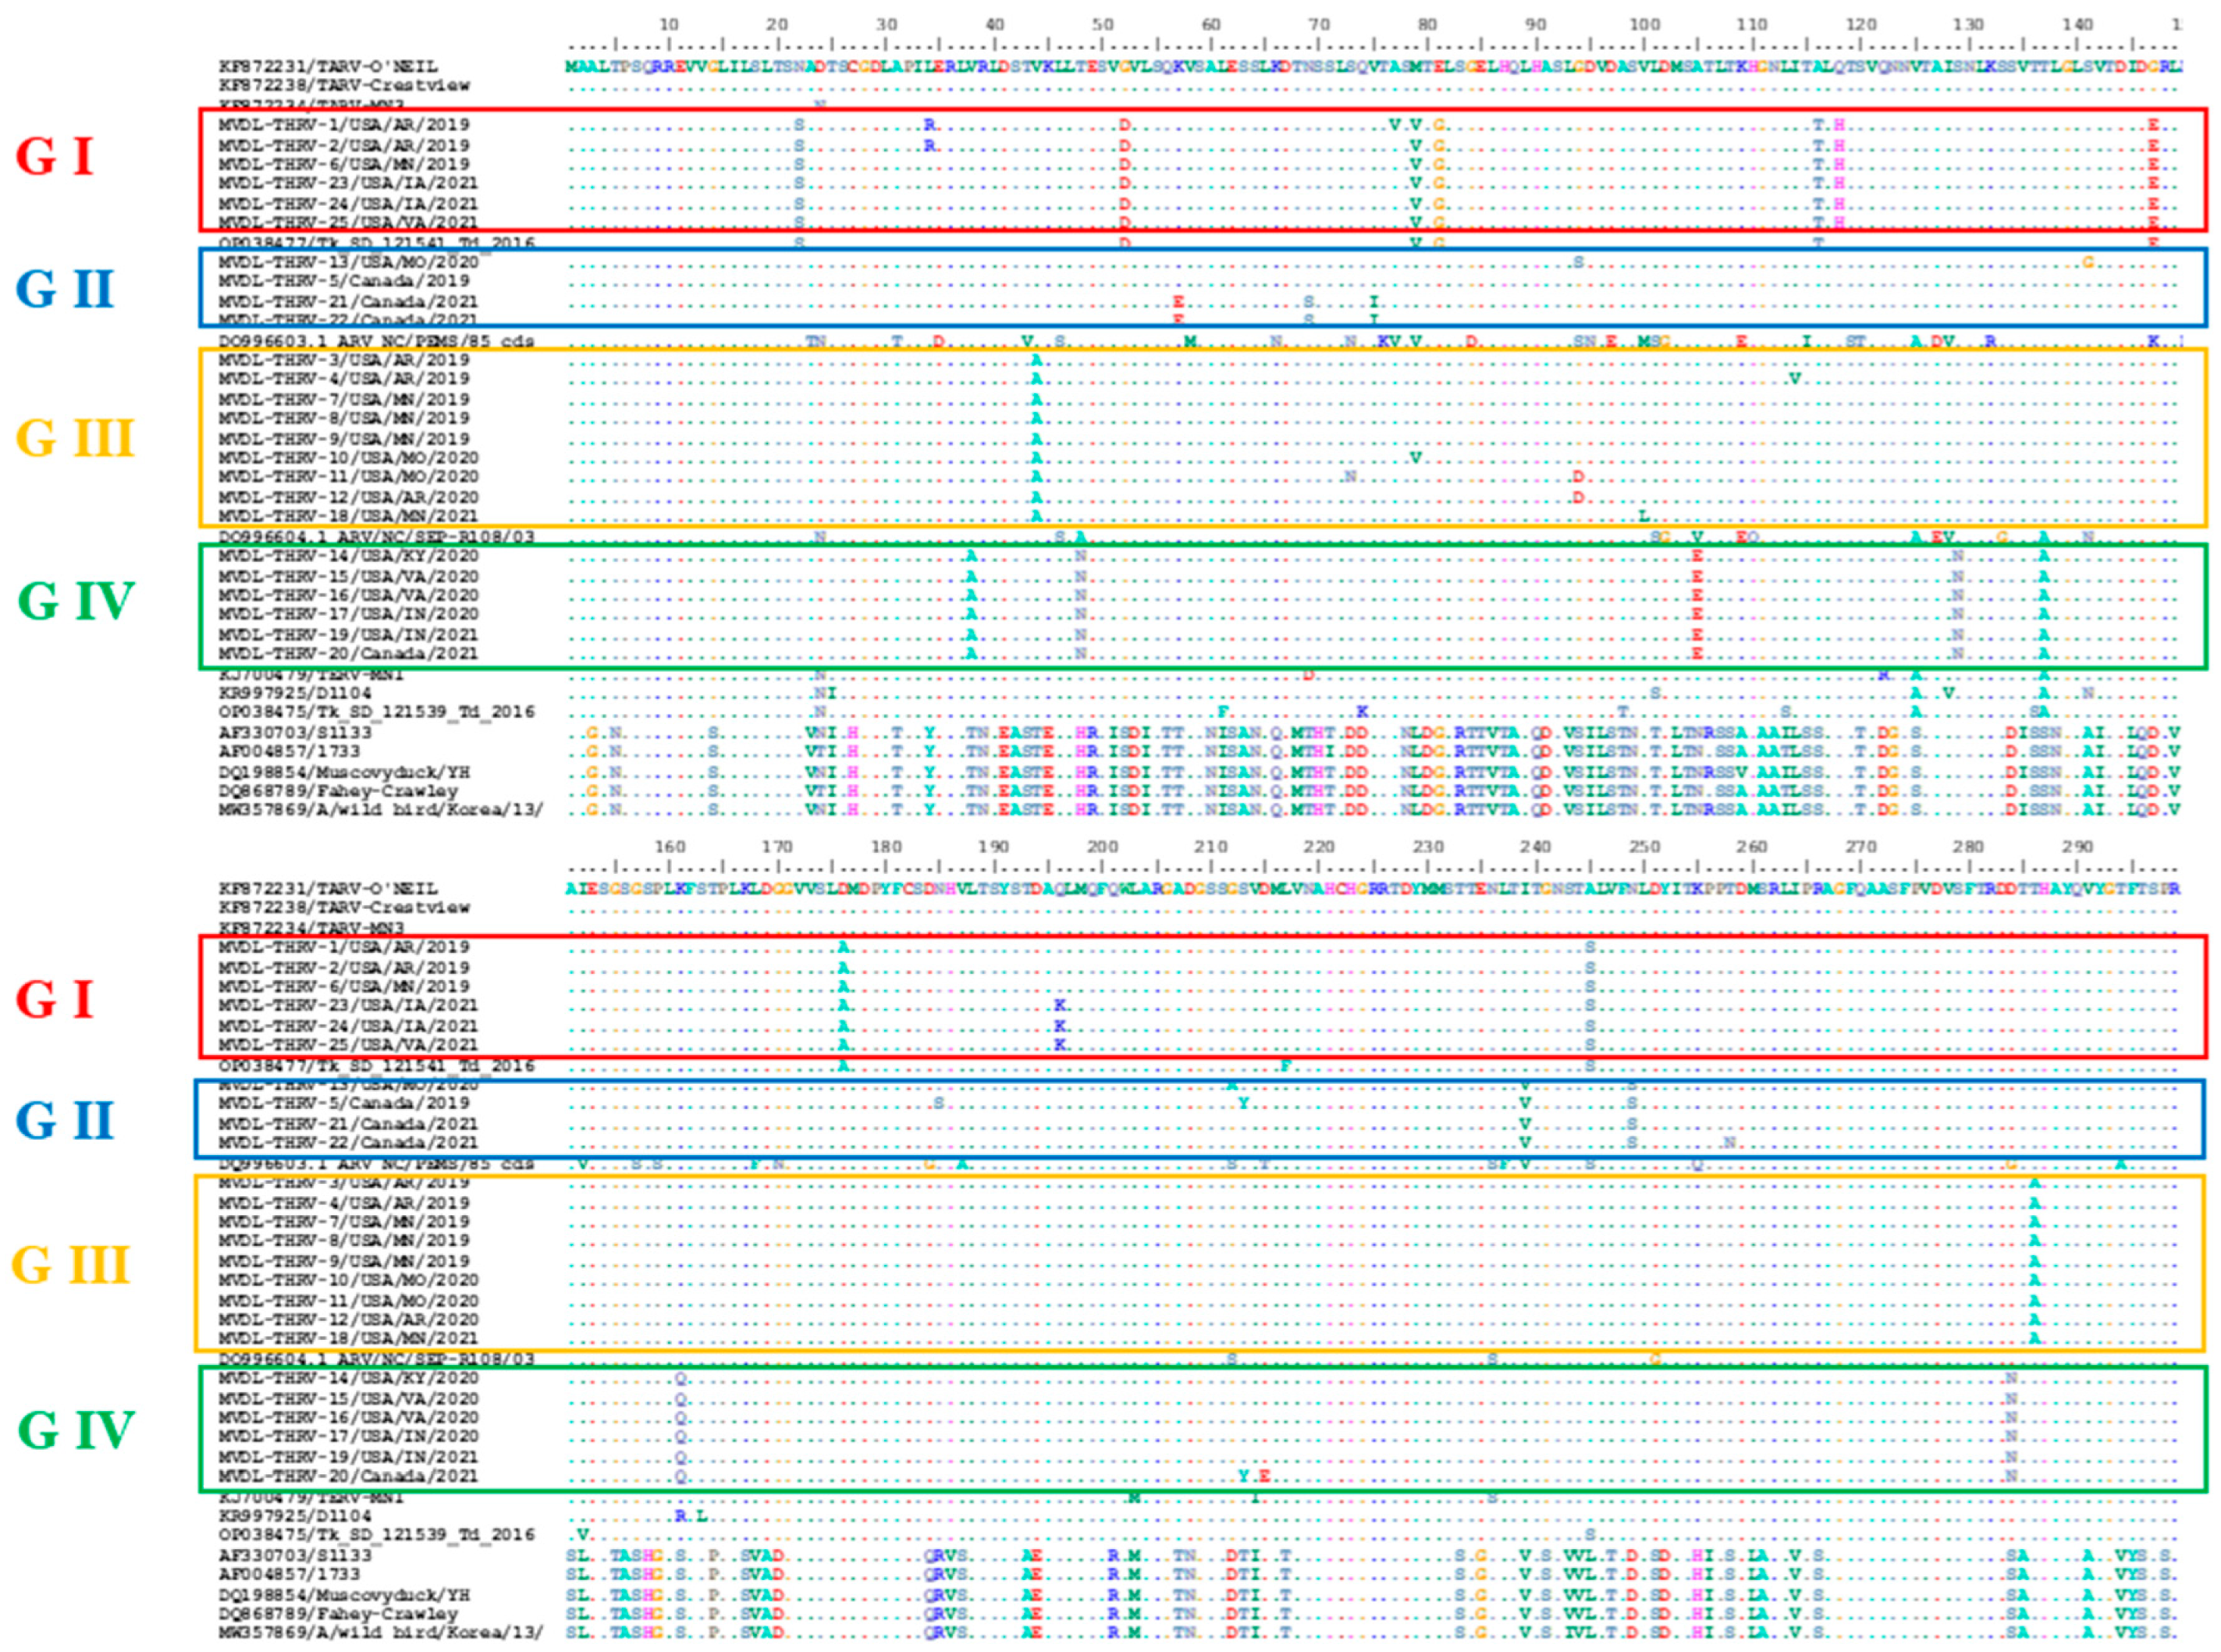Click MVDL-THRV-14/USA/KY/2020 in upper block
Viewport: 2221px width, 1652px height.
348,556
